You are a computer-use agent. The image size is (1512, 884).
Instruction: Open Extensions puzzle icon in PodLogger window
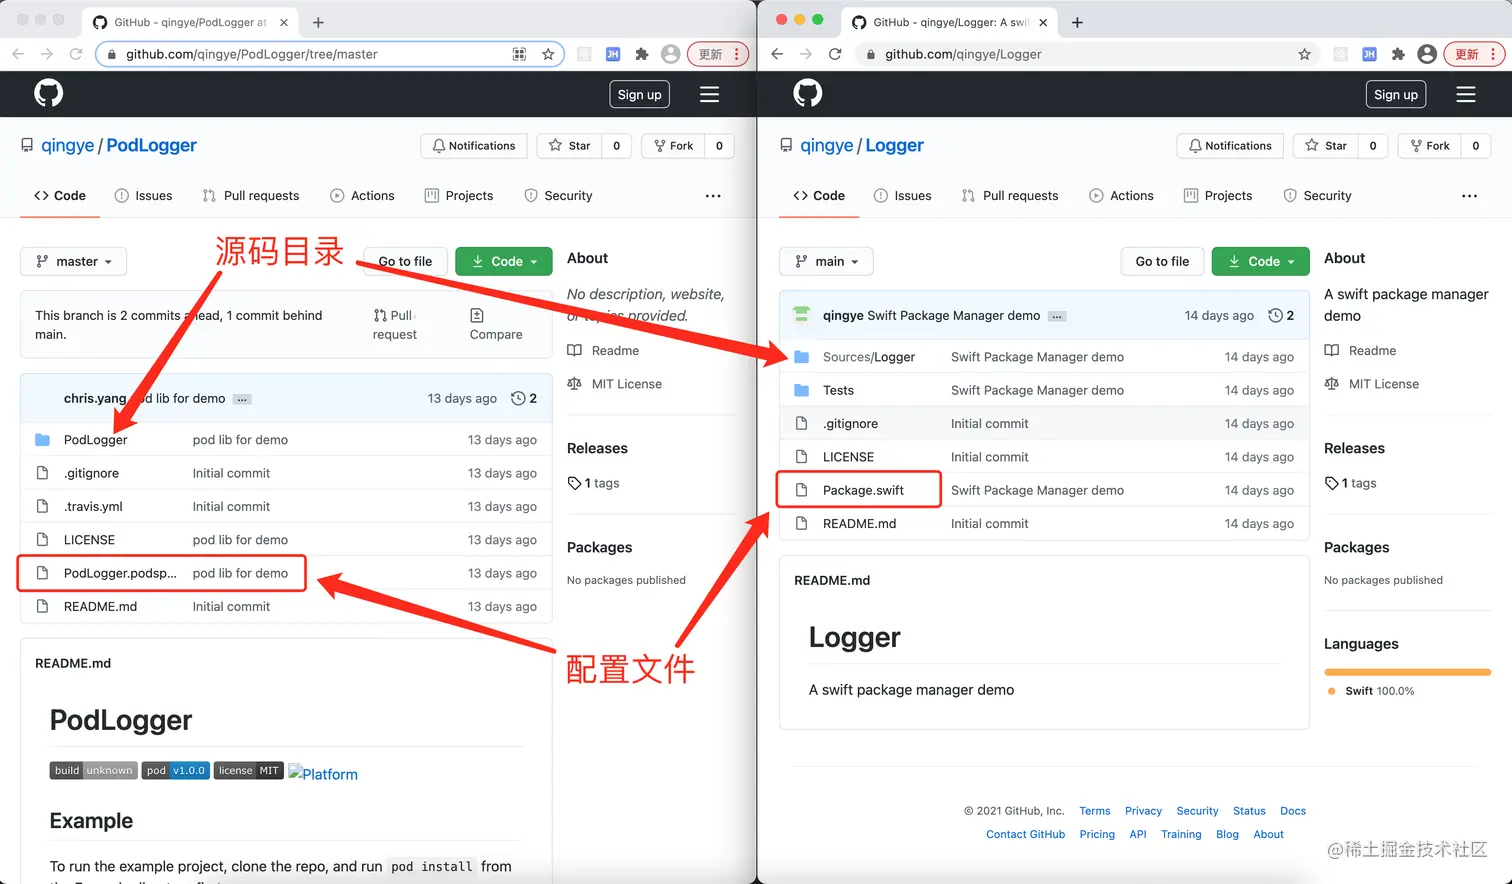[x=642, y=54]
